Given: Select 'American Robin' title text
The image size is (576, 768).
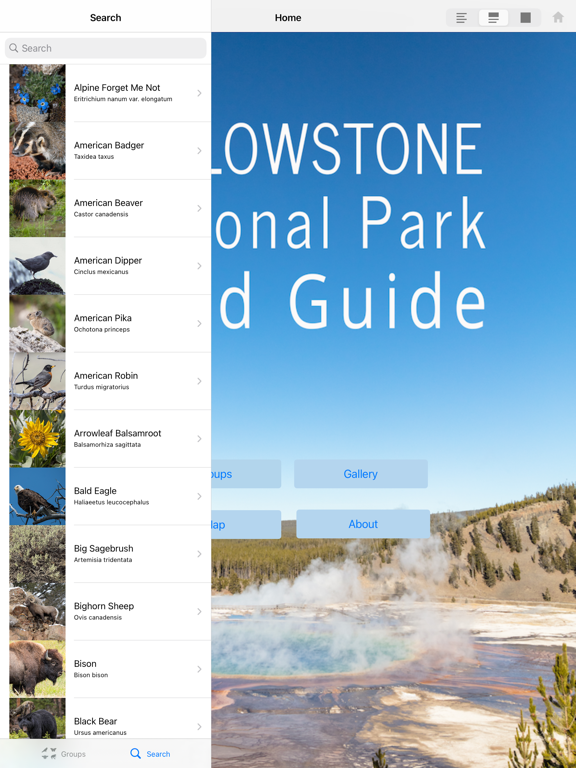Looking at the screenshot, I should 106,376.
